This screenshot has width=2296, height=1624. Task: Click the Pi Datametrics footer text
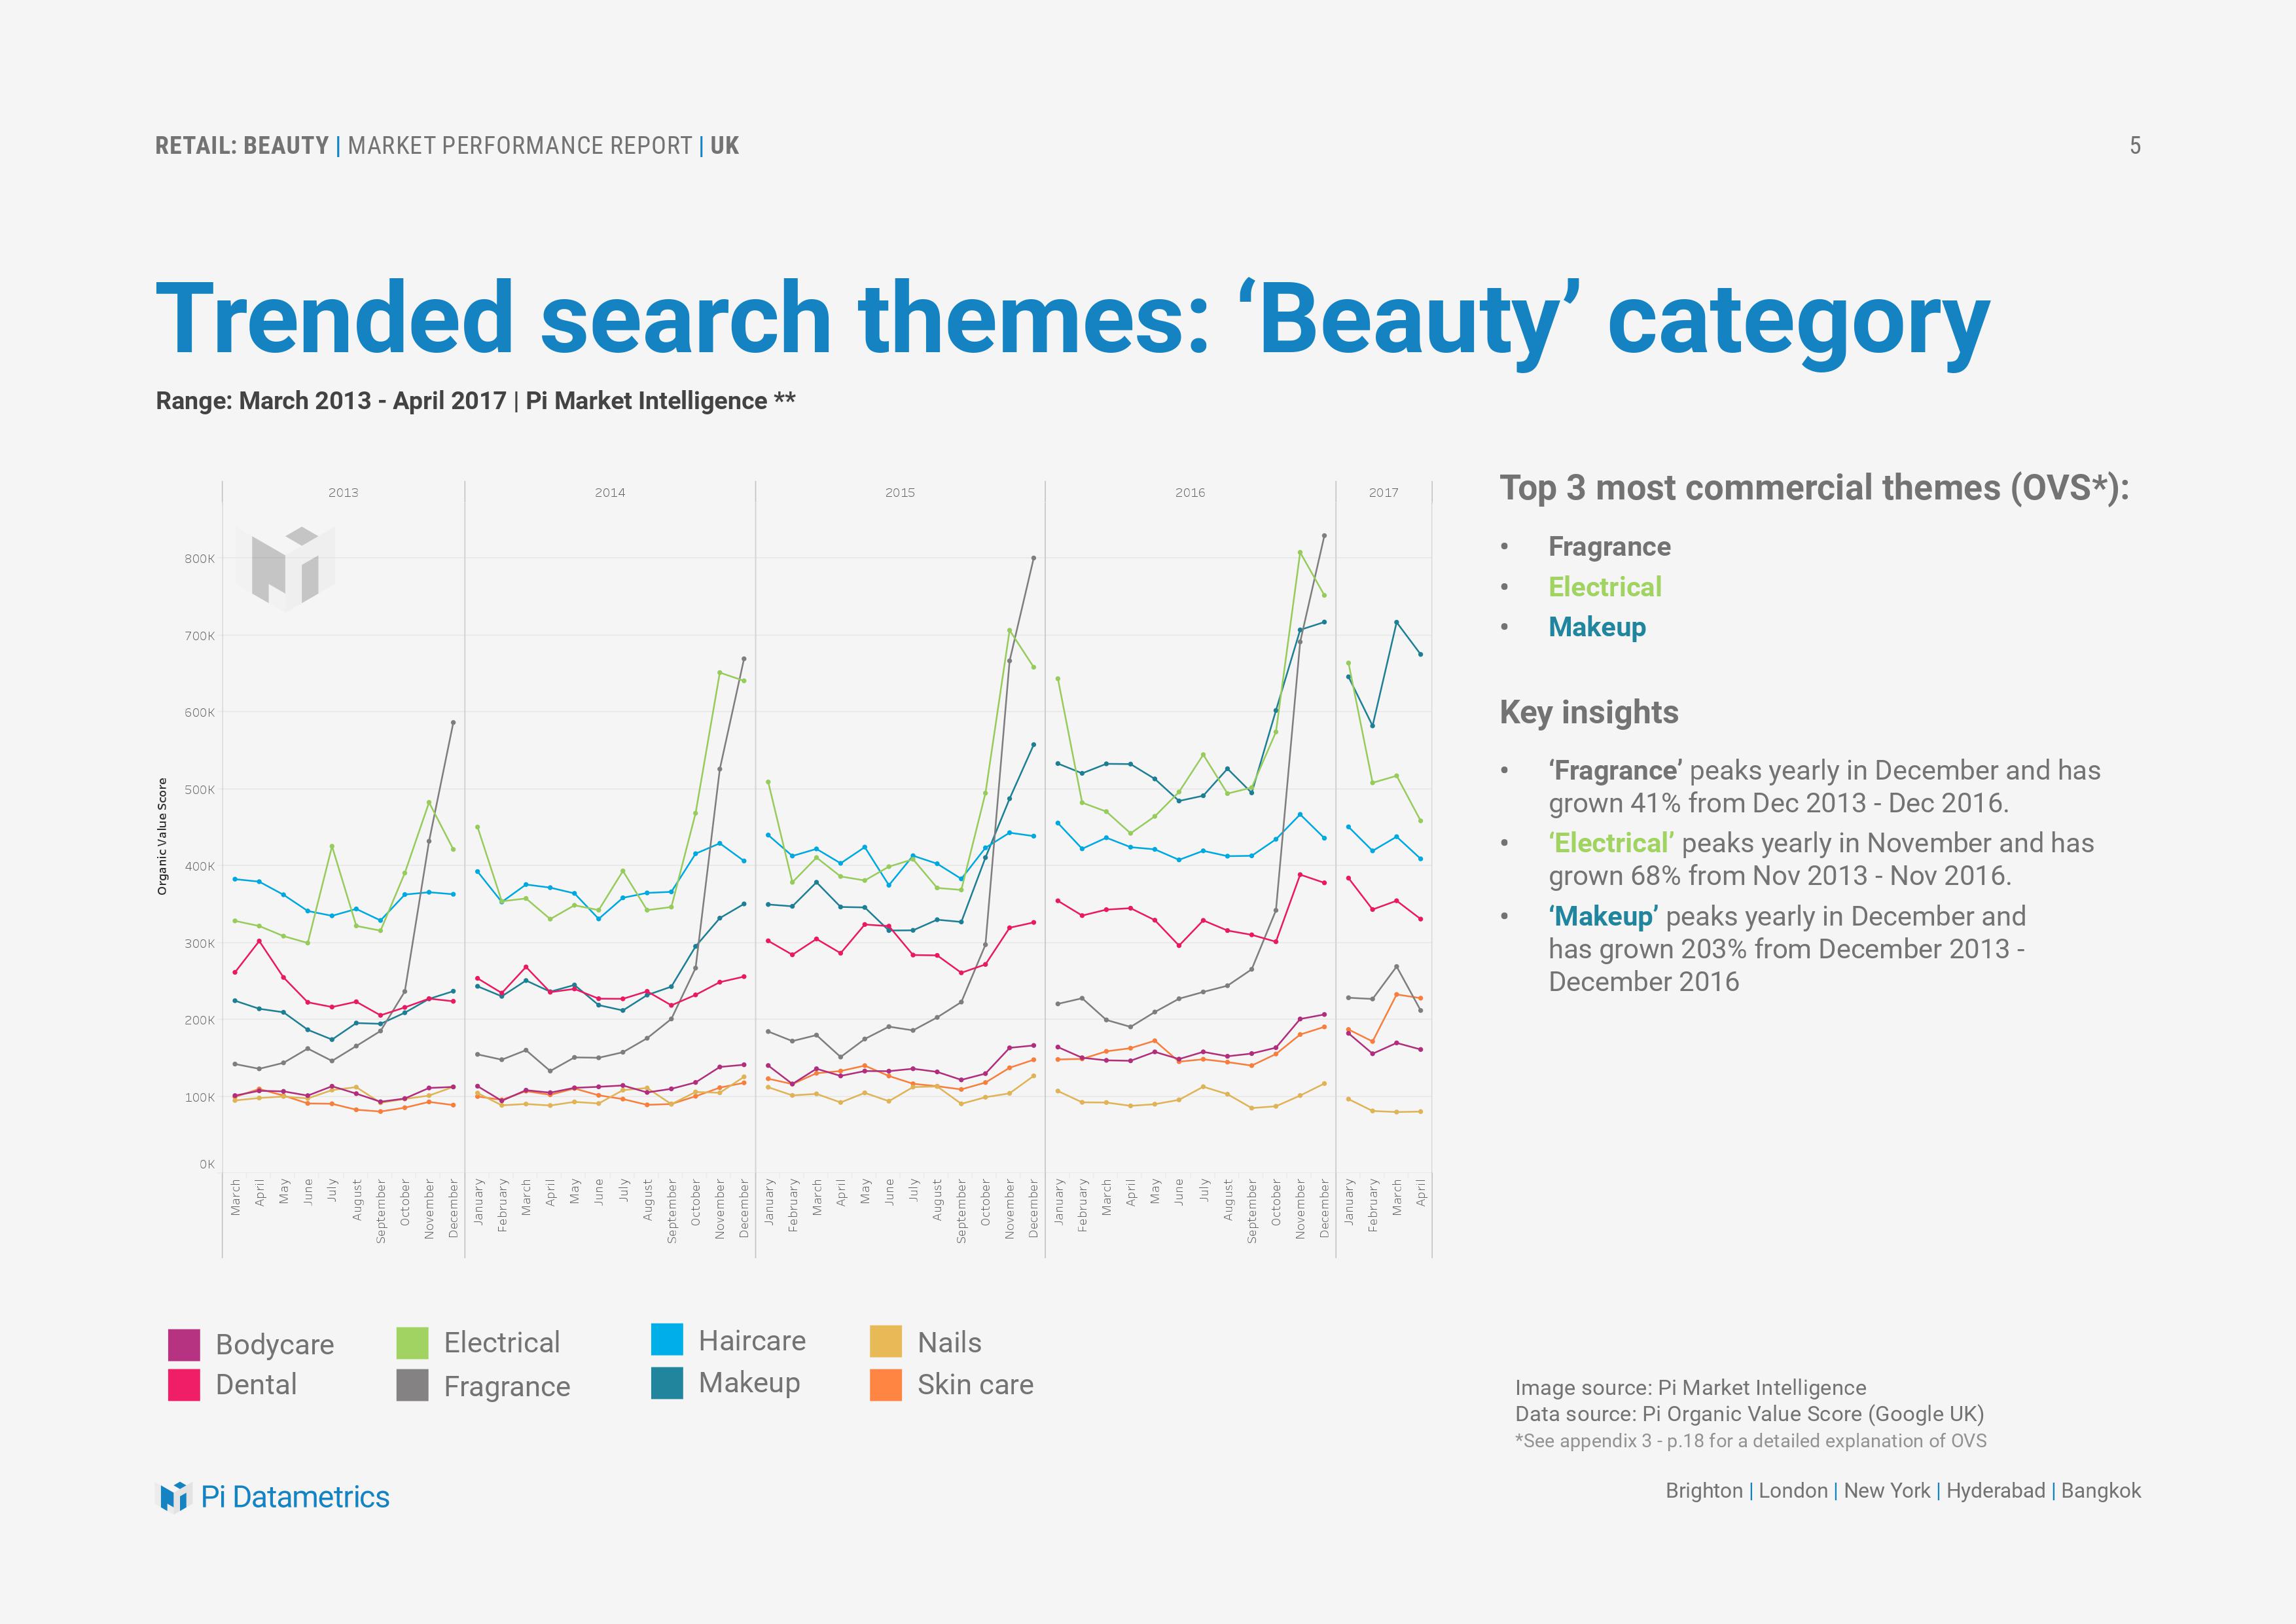295,1497
